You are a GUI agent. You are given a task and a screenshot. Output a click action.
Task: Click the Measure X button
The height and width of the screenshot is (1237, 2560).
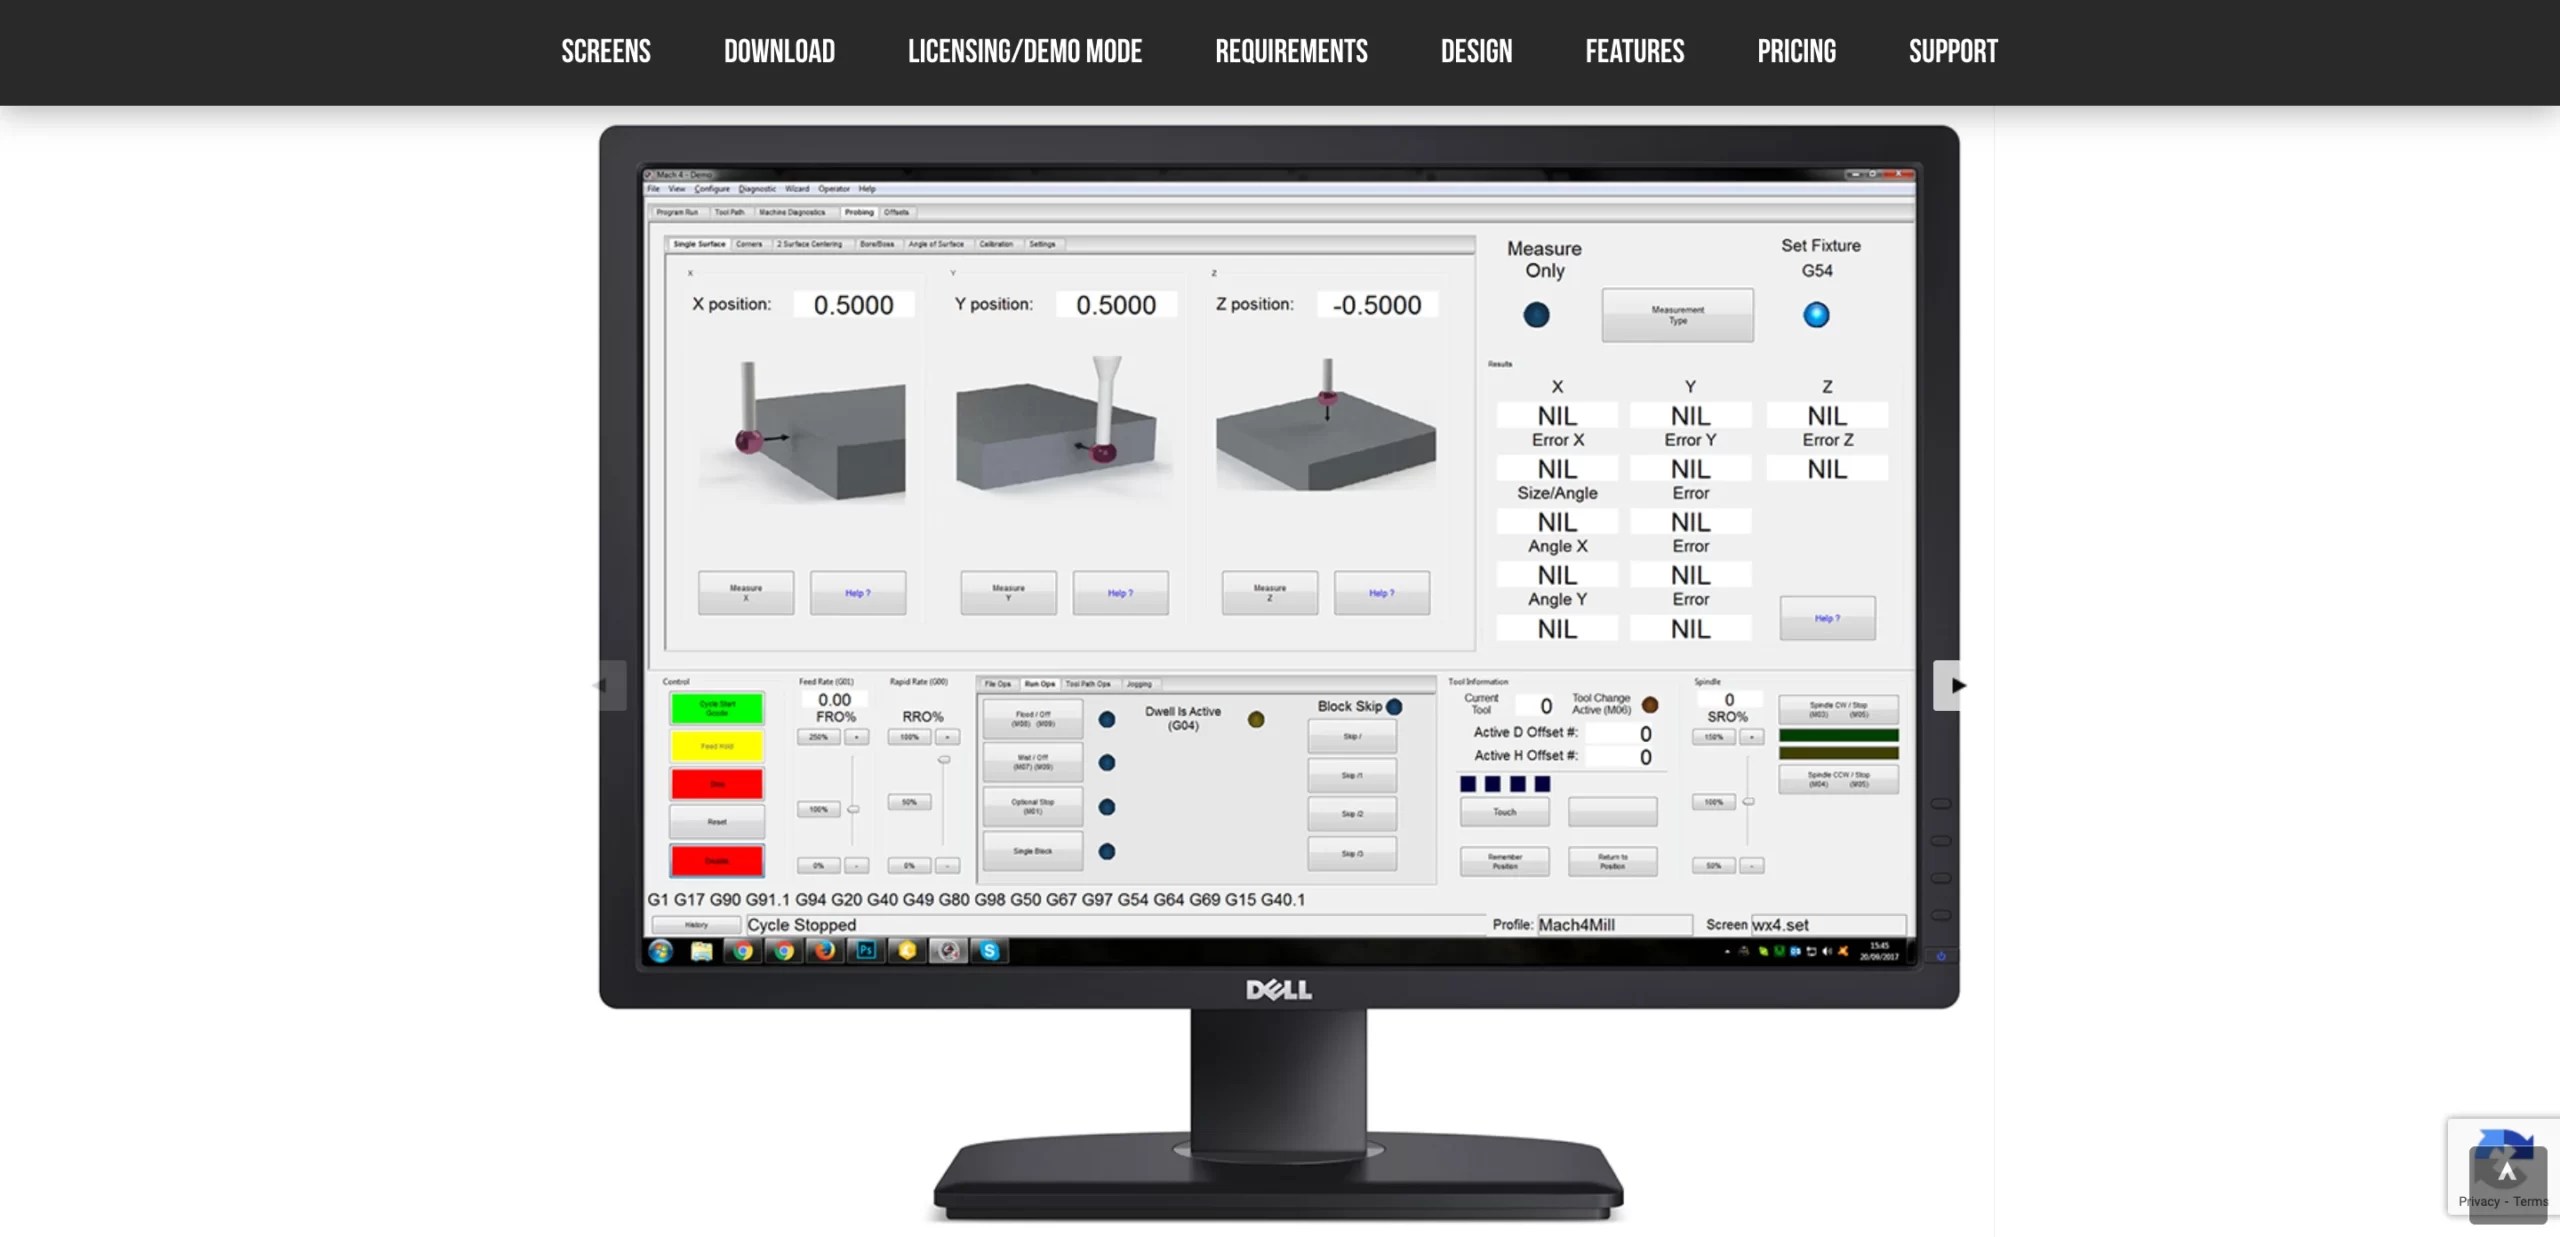[745, 592]
